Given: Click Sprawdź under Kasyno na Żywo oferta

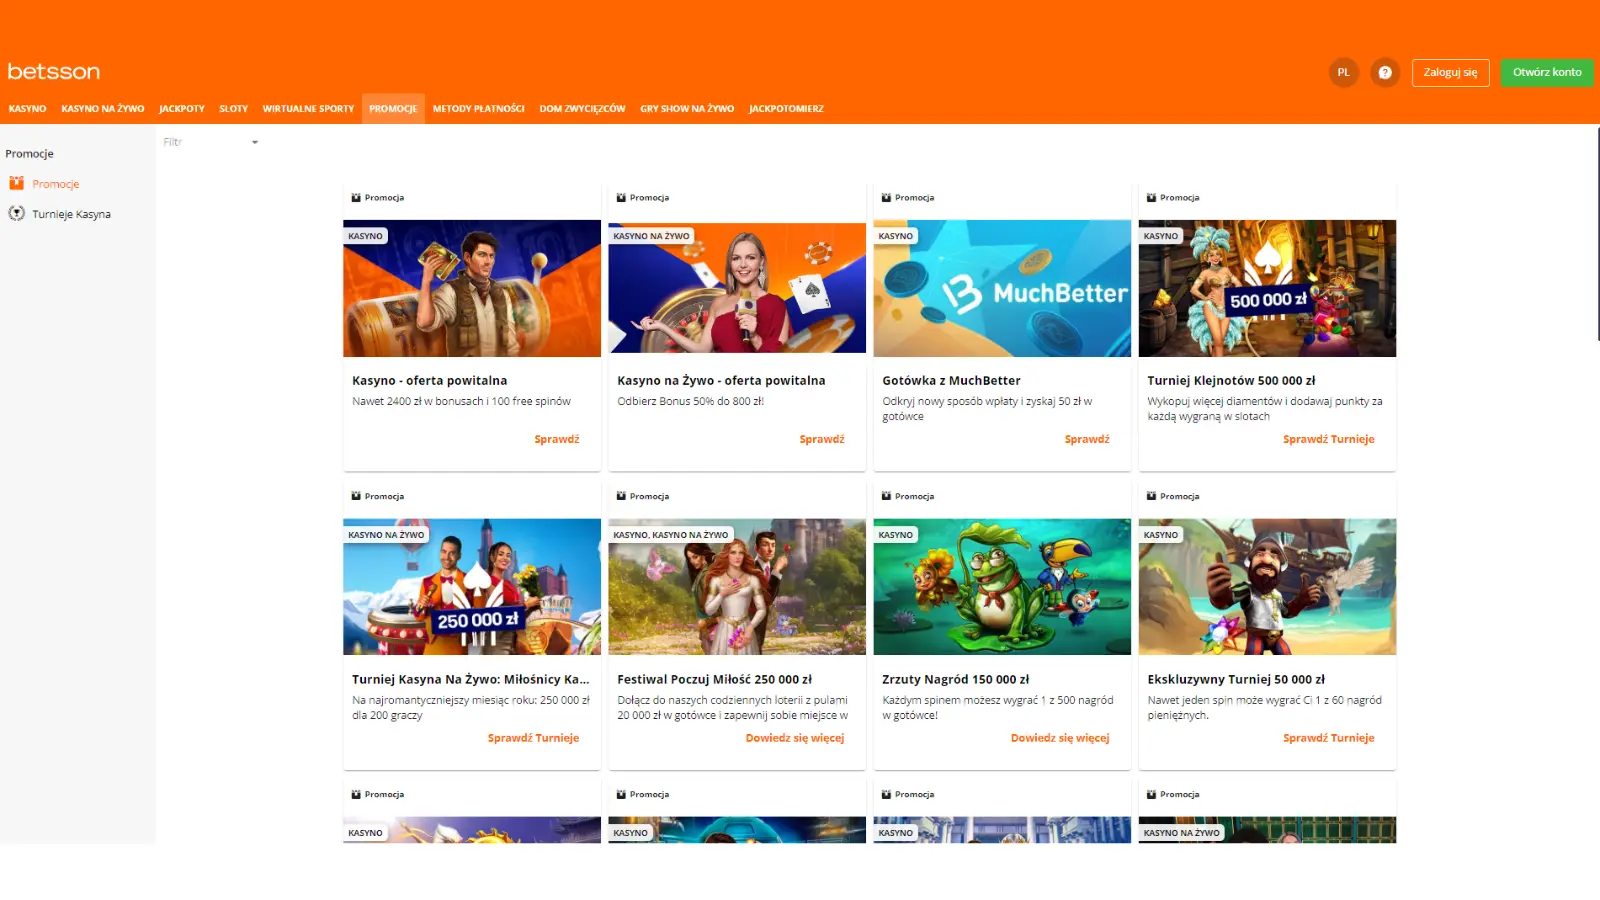Looking at the screenshot, I should point(822,439).
